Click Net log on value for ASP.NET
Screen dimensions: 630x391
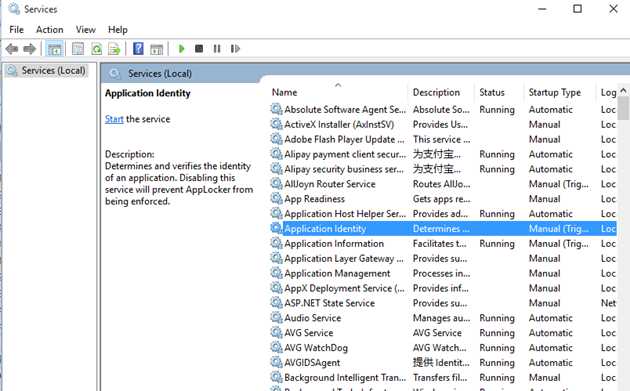point(608,303)
